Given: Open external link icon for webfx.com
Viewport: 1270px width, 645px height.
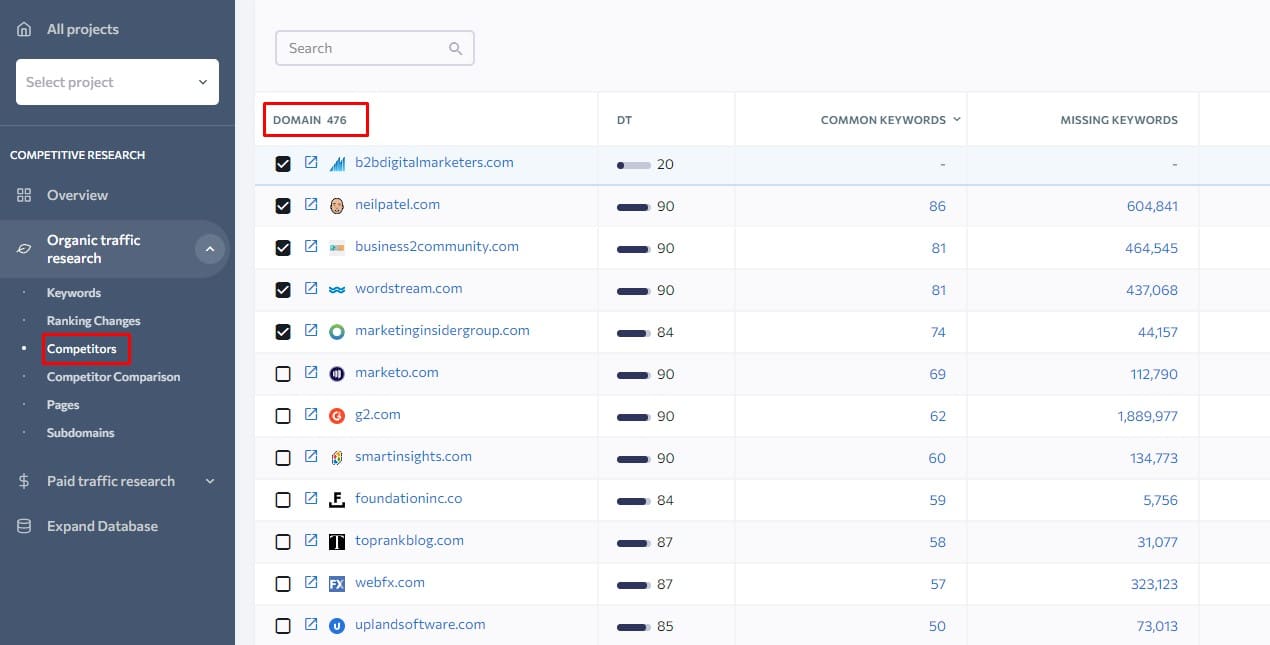Looking at the screenshot, I should 311,583.
